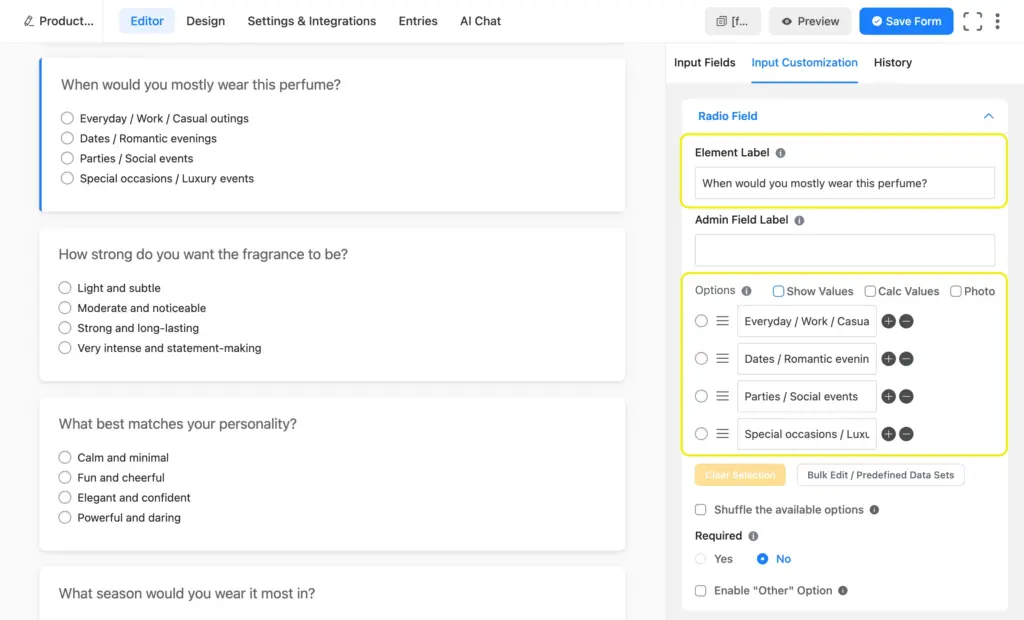Switch to Input Customization tab

click(x=805, y=63)
